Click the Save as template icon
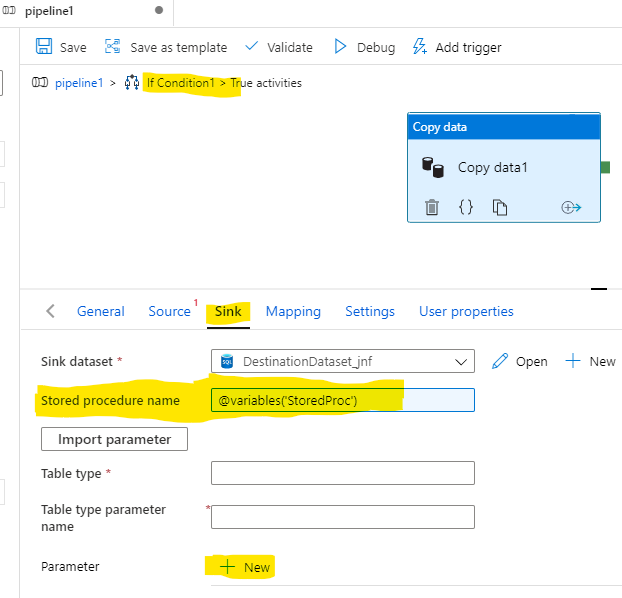 pos(112,46)
